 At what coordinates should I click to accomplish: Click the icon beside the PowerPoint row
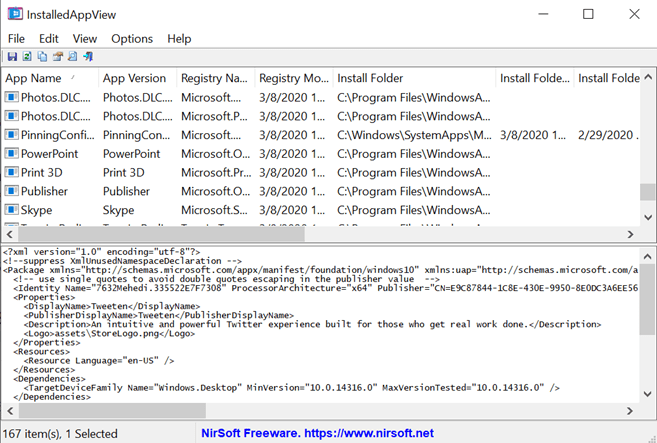pyautogui.click(x=11, y=153)
